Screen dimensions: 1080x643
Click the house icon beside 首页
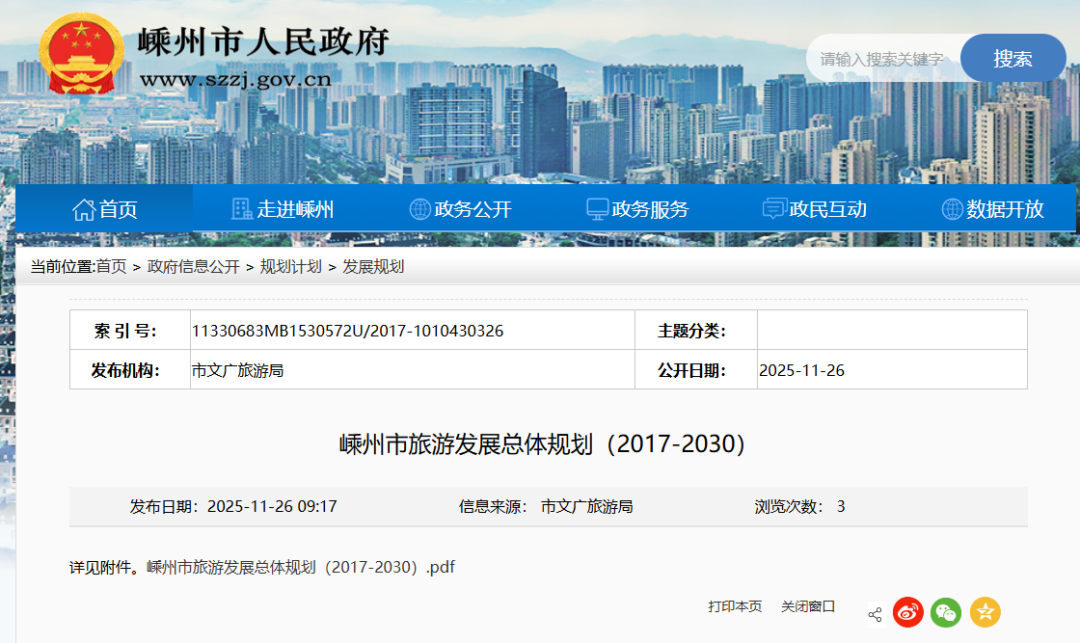(x=84, y=209)
